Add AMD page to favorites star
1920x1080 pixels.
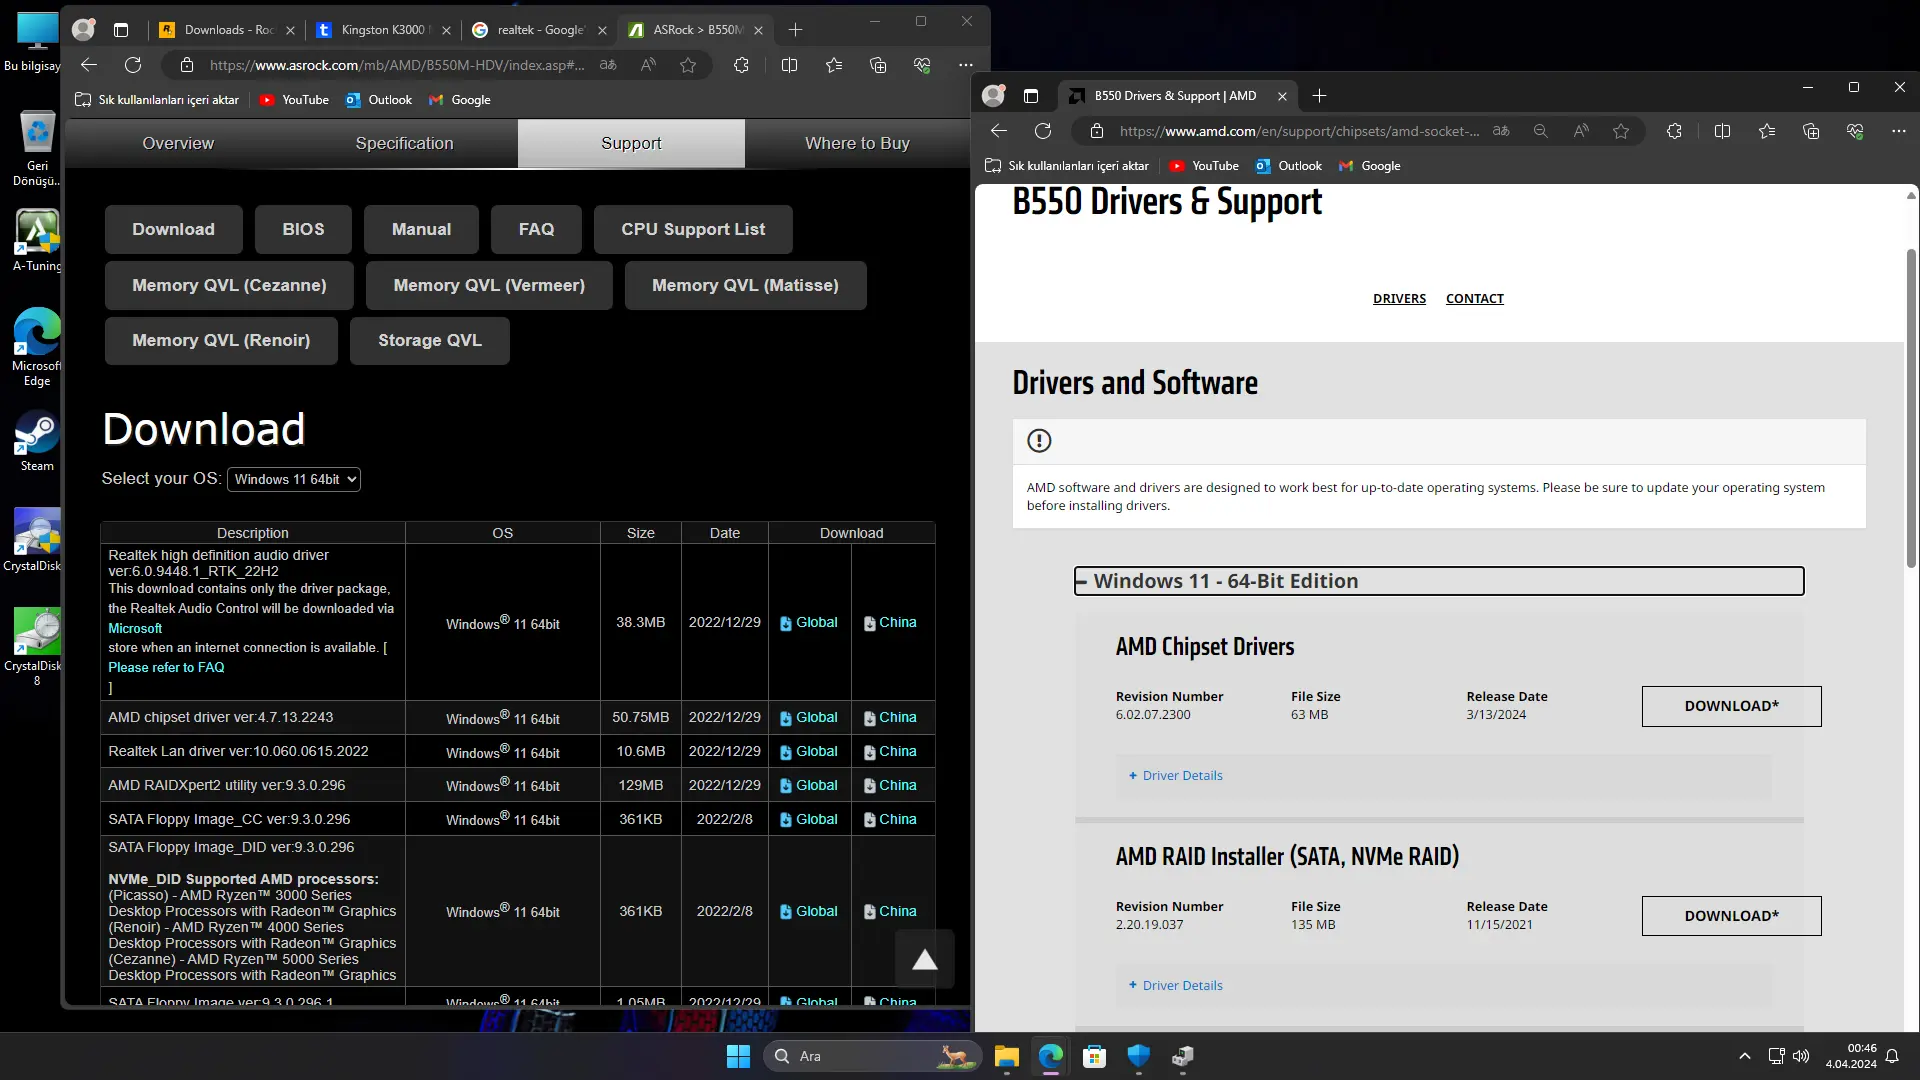point(1621,131)
